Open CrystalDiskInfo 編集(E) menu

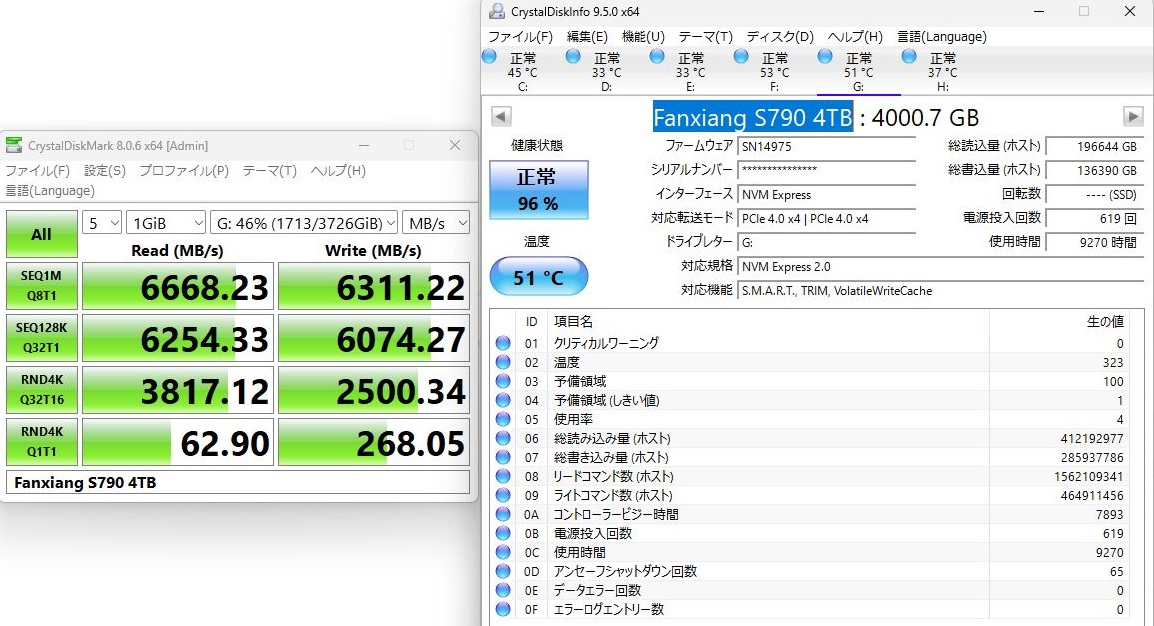coord(587,37)
